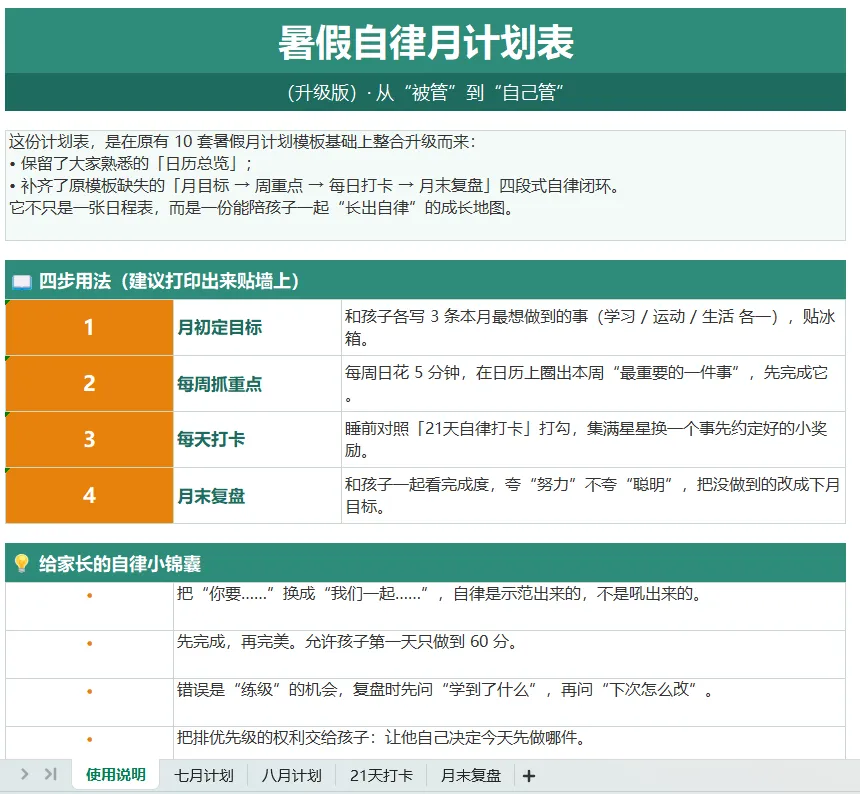Select the description cell 和孩子一起看完成度

pos(593,496)
